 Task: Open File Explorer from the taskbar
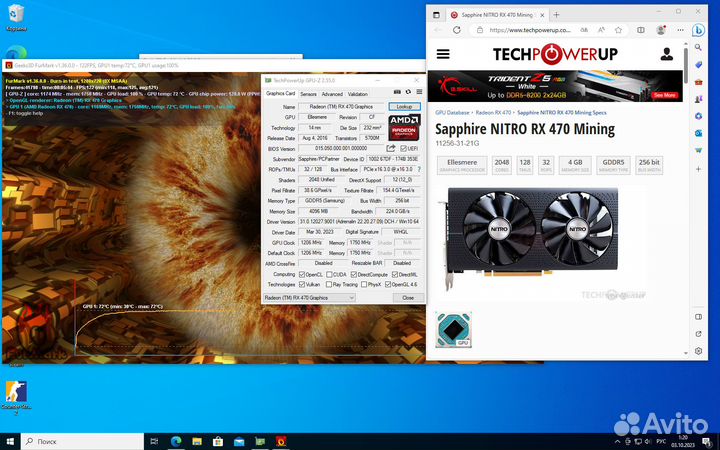coord(197,441)
